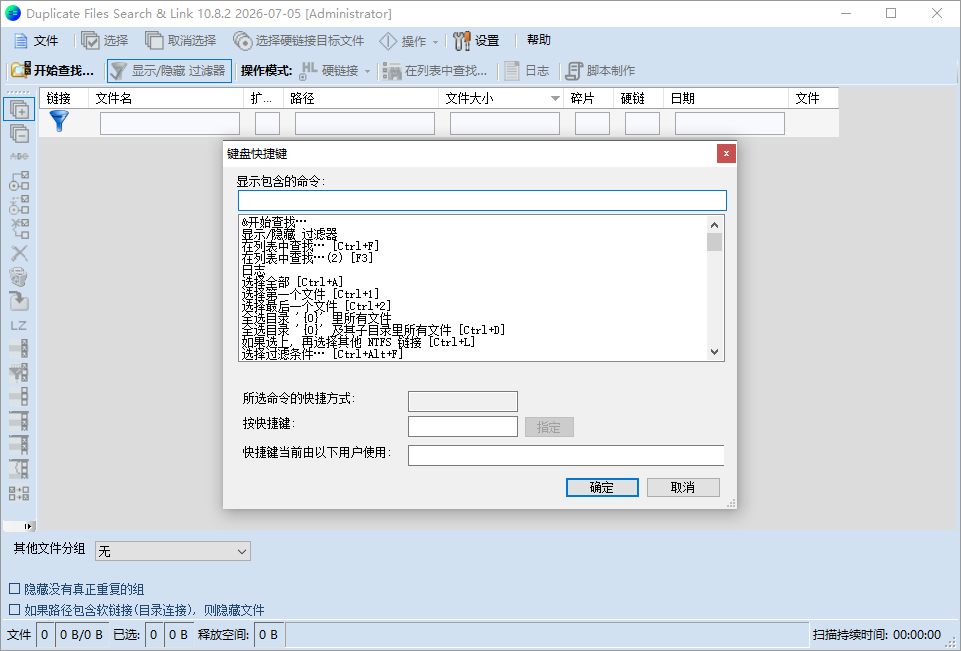Click the command list scrollbar up arrow
The width and height of the screenshot is (961, 651).
pos(714,225)
